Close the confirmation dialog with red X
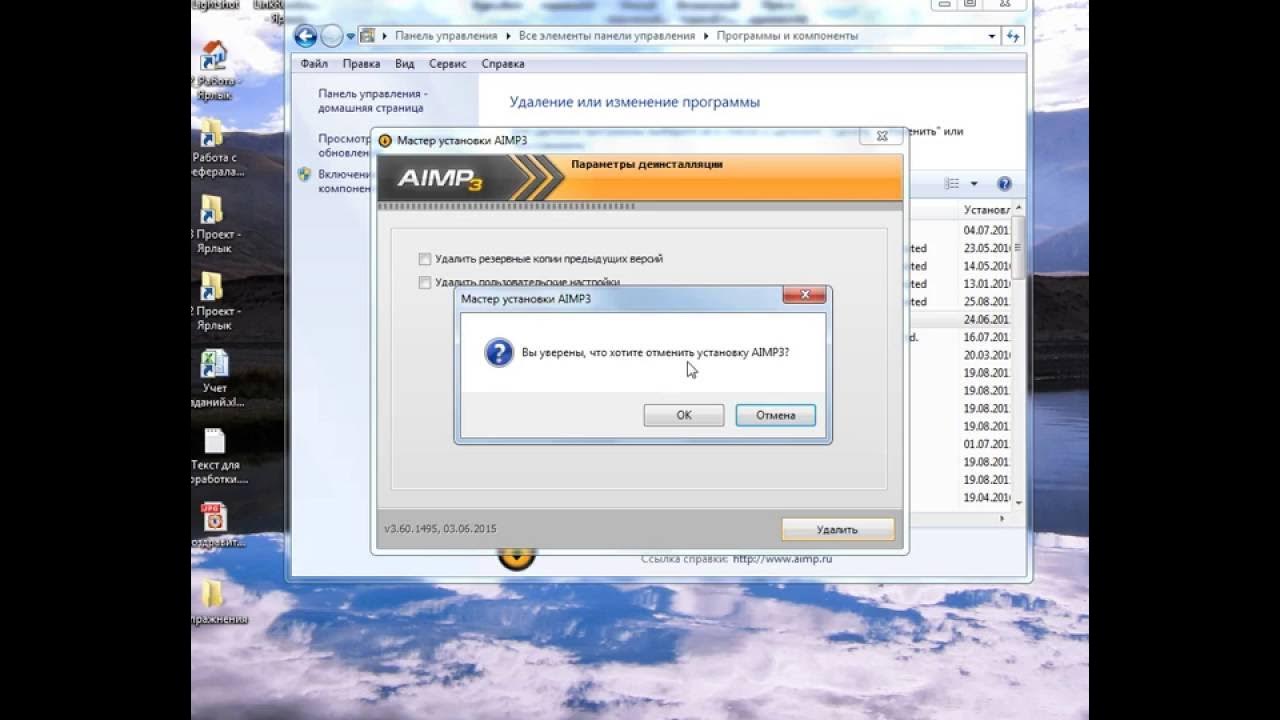 [804, 295]
